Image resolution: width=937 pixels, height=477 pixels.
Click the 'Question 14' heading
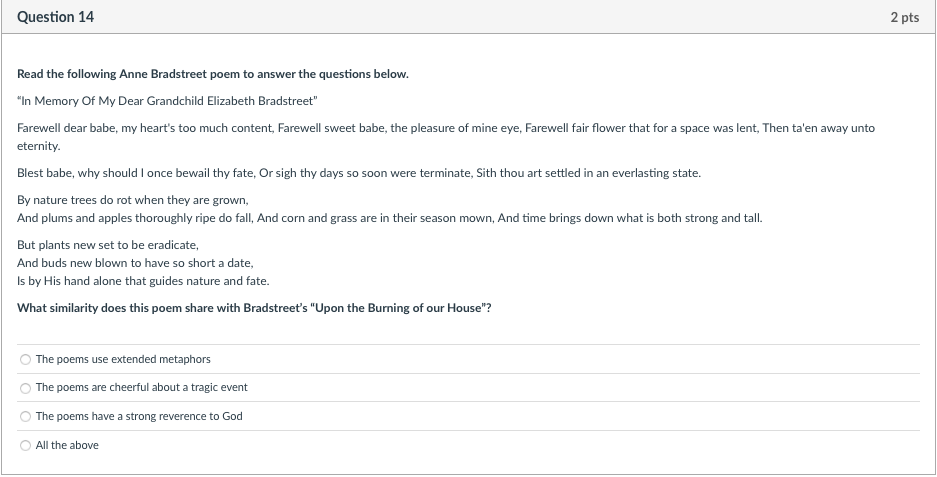pyautogui.click(x=56, y=17)
